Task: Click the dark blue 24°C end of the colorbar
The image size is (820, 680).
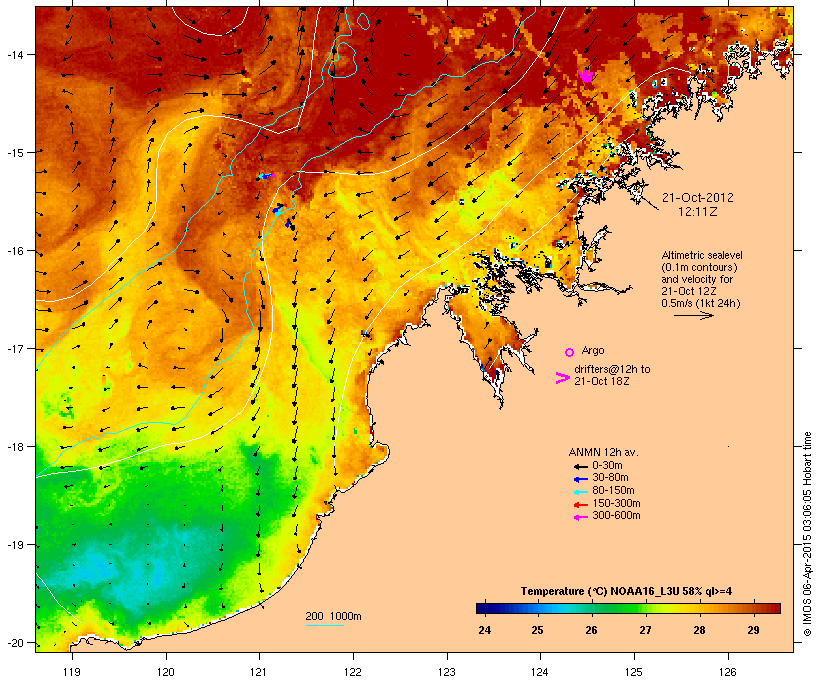Action: click(x=484, y=608)
